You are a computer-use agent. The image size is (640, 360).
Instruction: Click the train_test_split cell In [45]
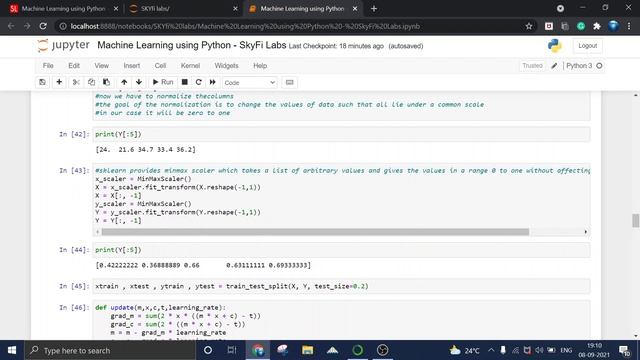[341, 286]
